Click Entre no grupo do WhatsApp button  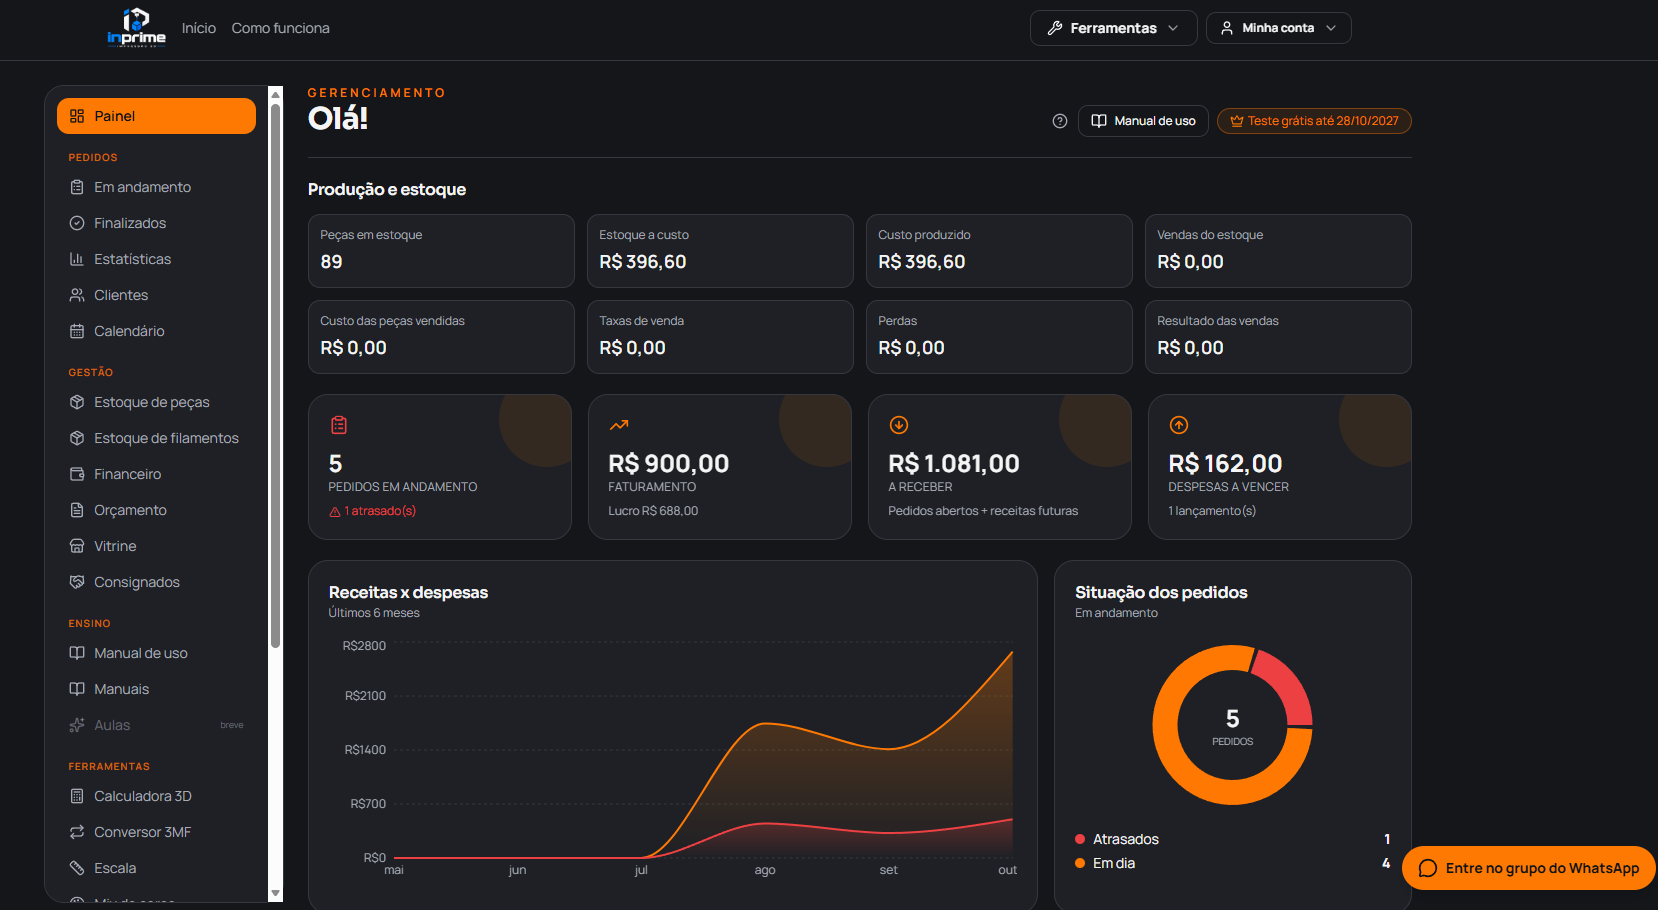click(x=1529, y=868)
